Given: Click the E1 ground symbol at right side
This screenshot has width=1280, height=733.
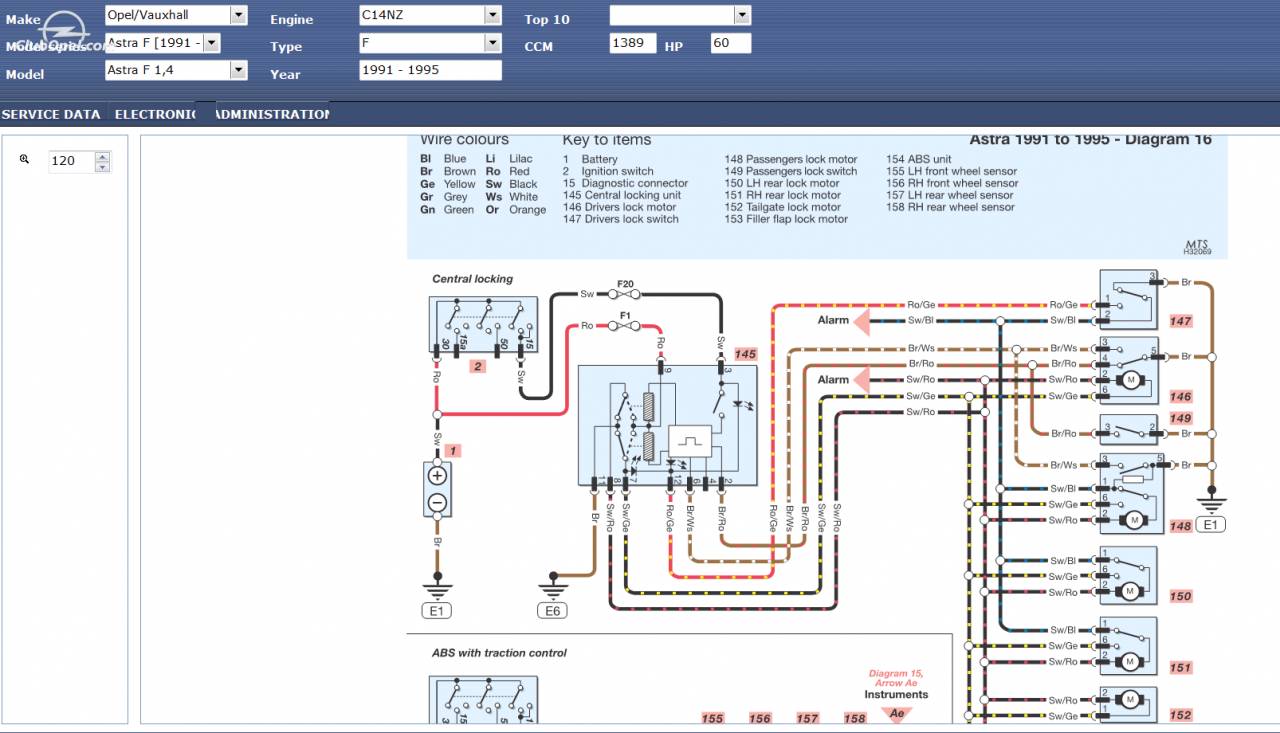Looking at the screenshot, I should point(1211,511).
